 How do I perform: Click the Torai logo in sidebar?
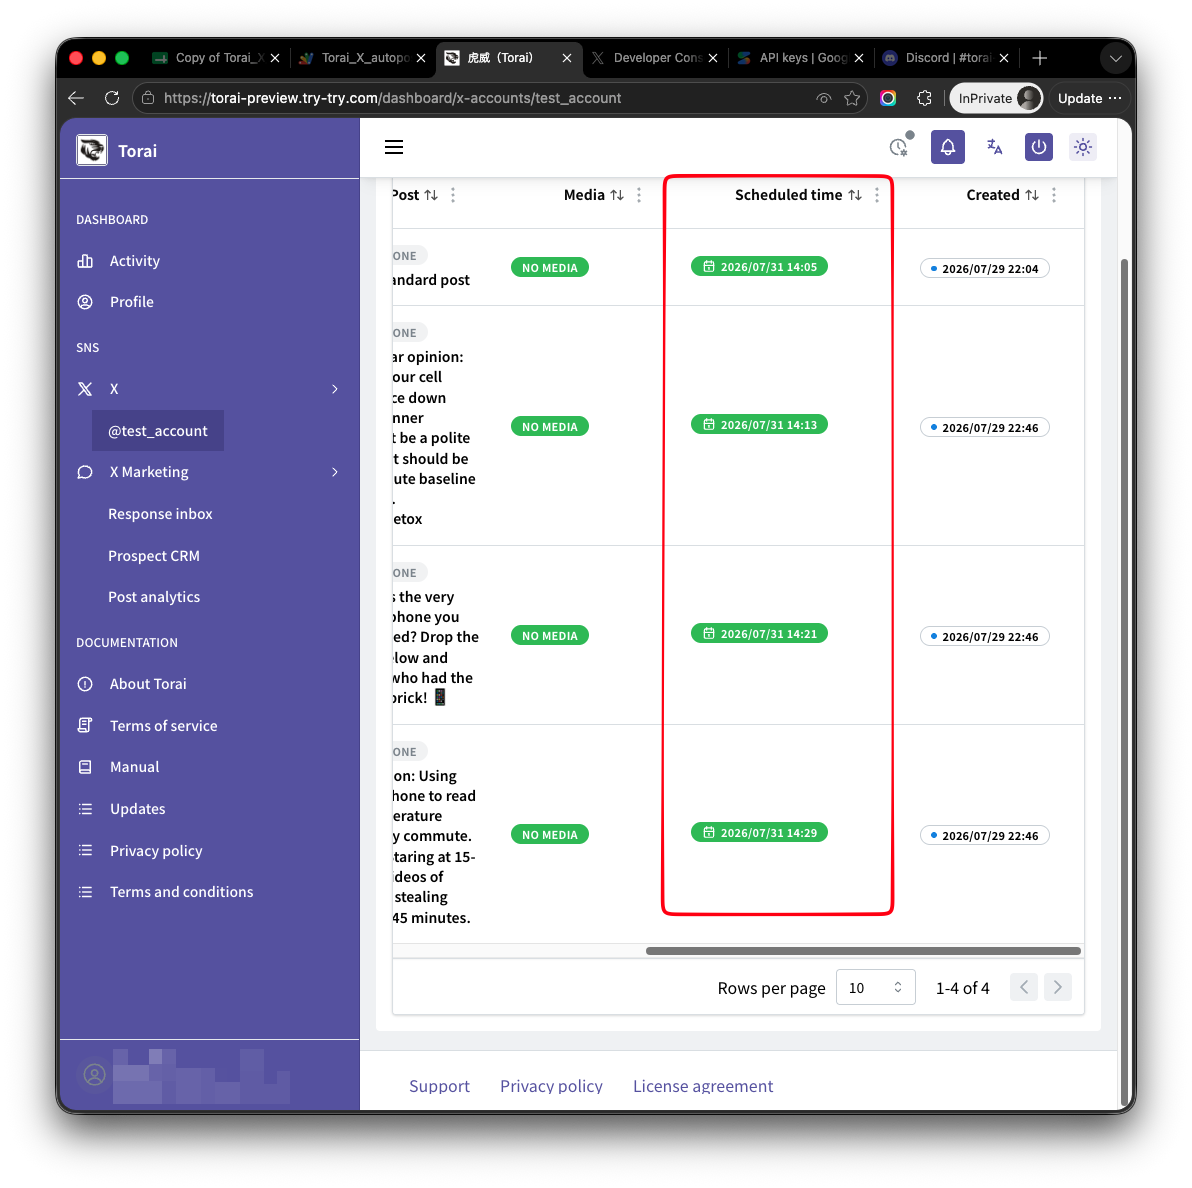pyautogui.click(x=92, y=150)
